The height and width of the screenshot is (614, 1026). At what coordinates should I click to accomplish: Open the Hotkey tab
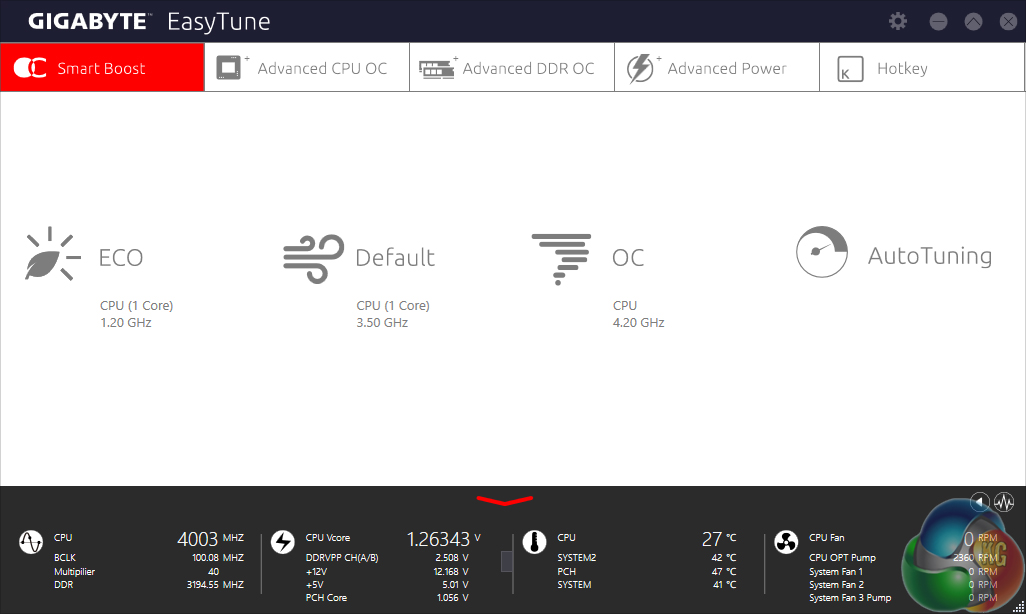point(921,67)
